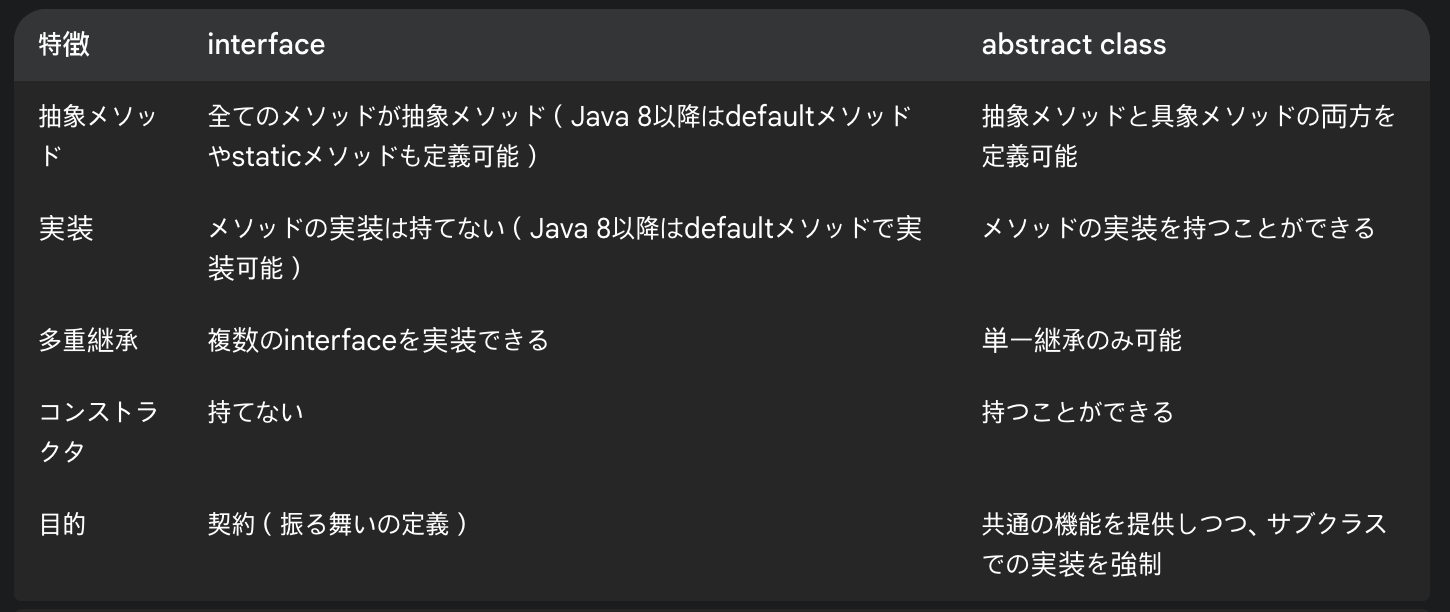
Task: Click the メソッドの実装を持つことができる cell
Action: pos(1178,229)
